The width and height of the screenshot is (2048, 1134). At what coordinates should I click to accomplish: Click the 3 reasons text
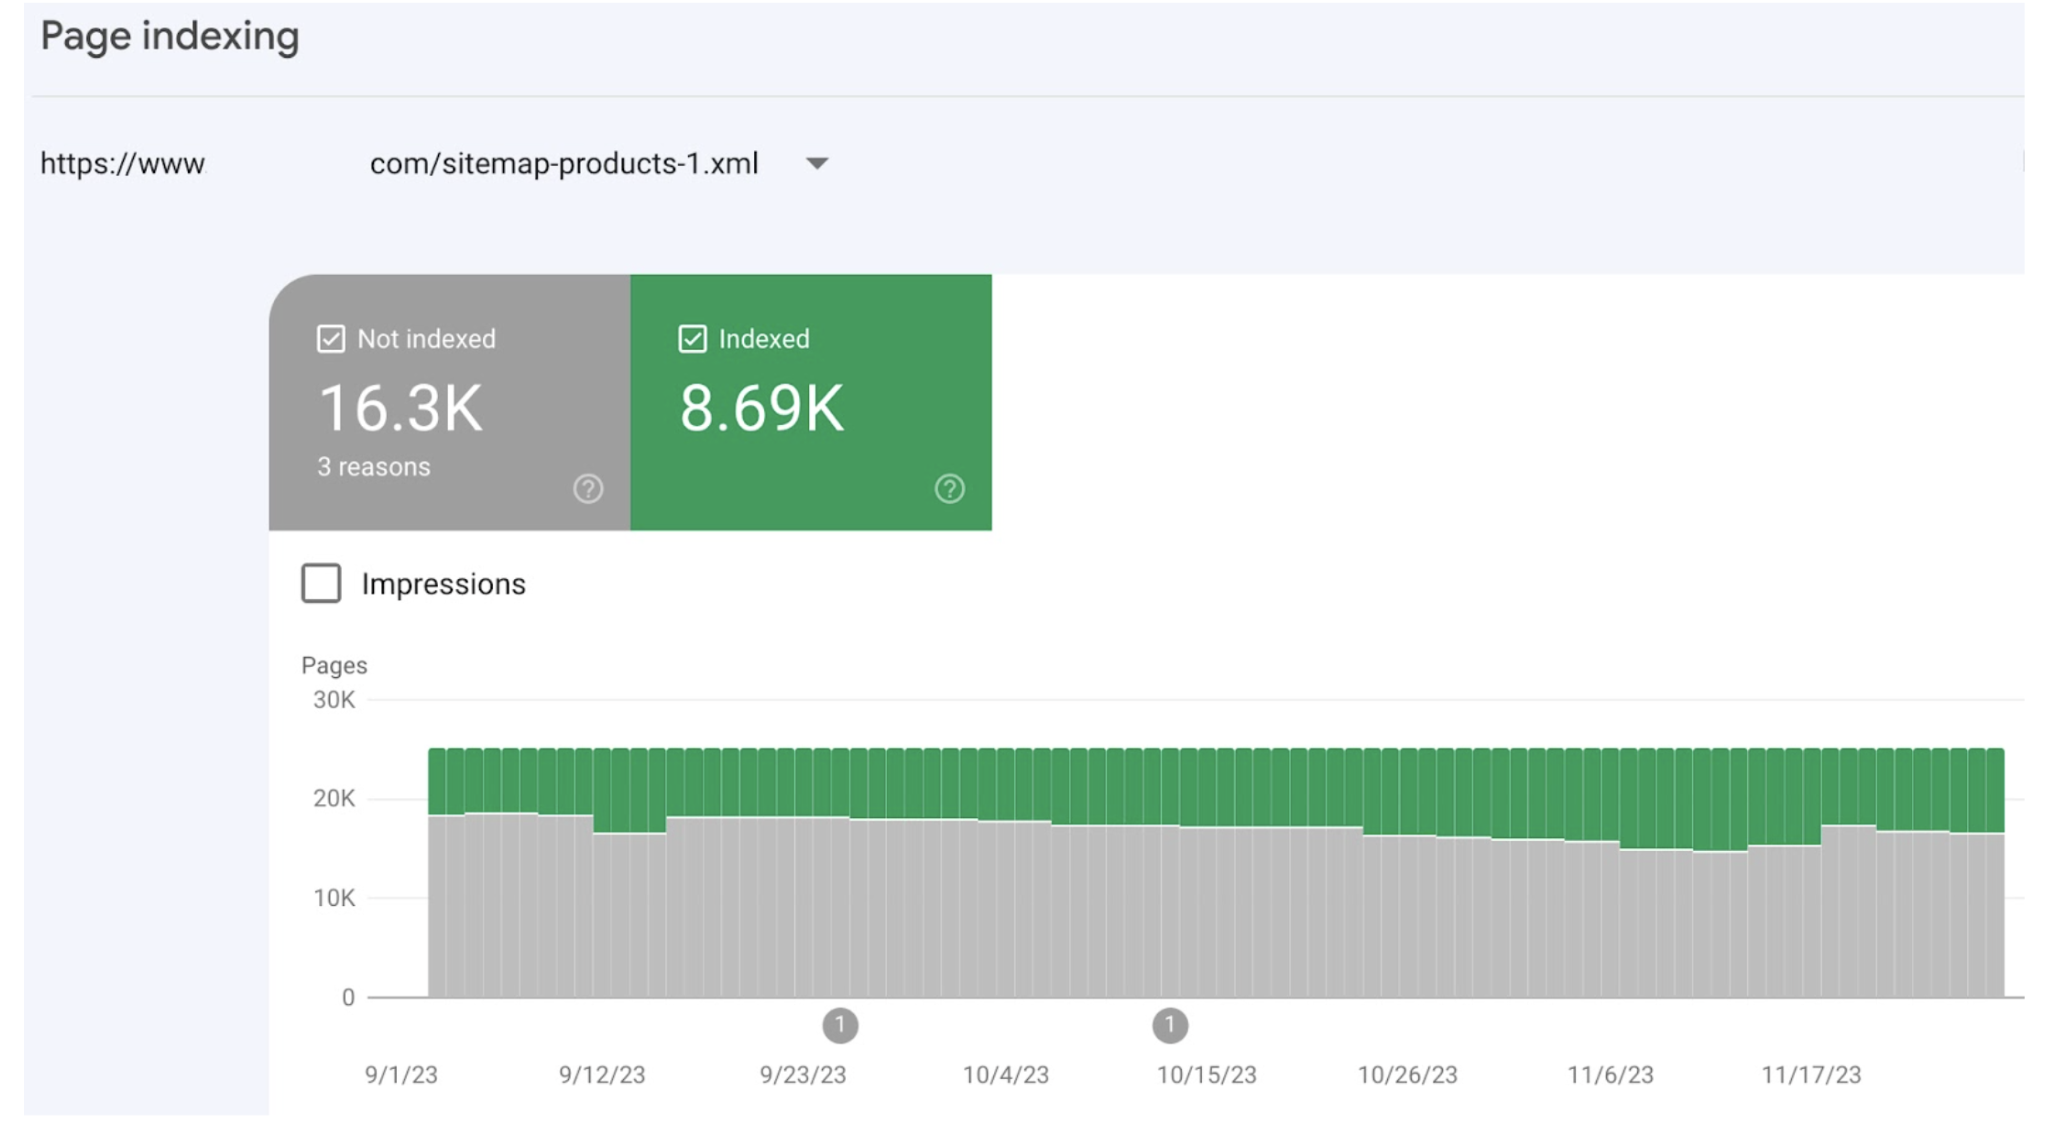(373, 467)
